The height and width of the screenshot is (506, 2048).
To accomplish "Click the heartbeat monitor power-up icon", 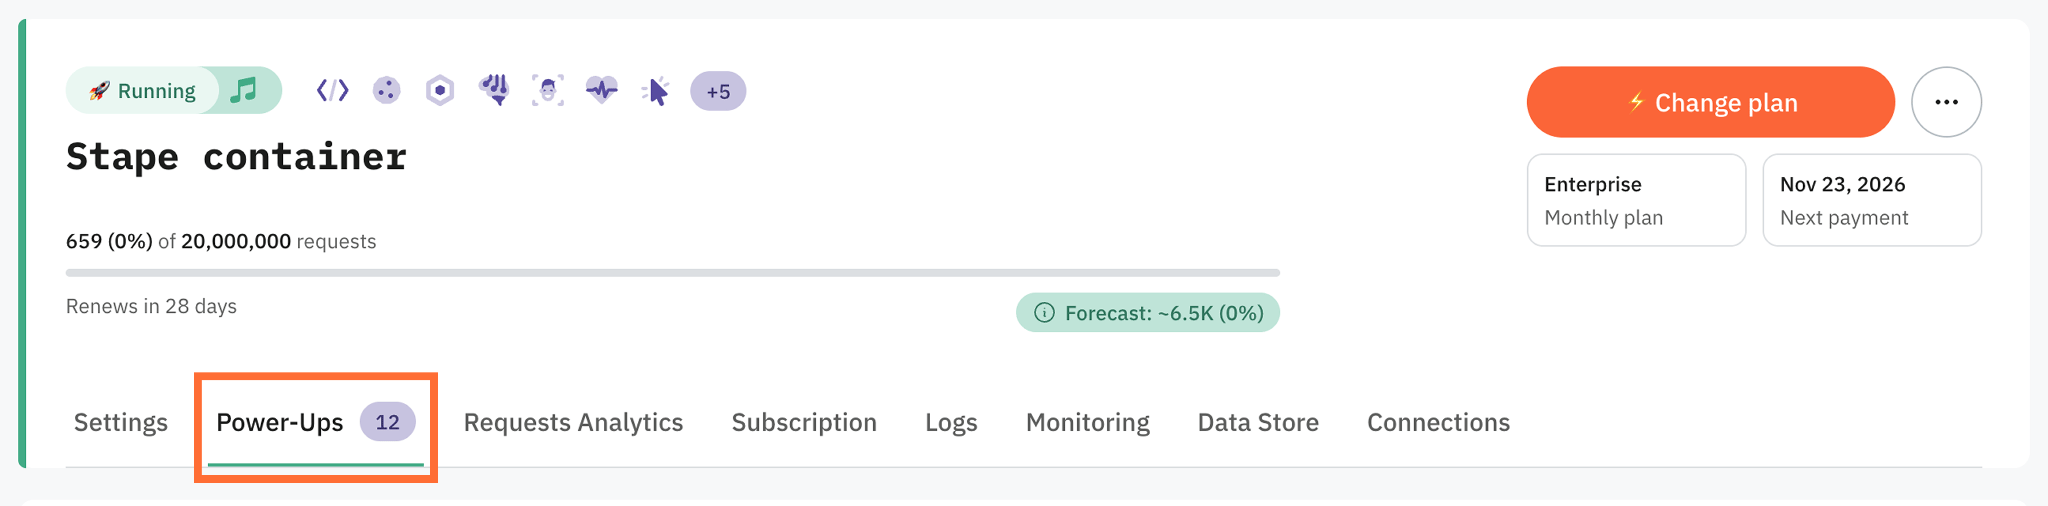I will click(602, 91).
